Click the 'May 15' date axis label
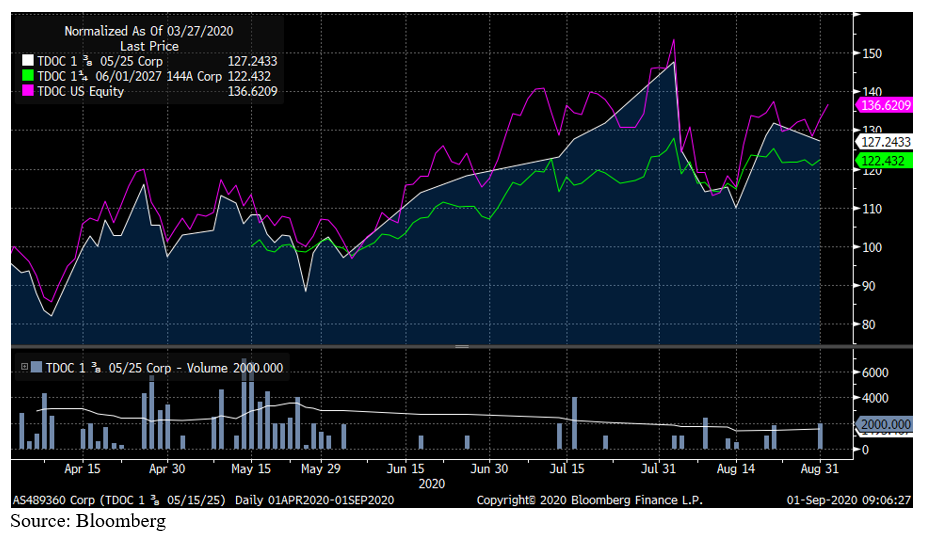 point(251,469)
